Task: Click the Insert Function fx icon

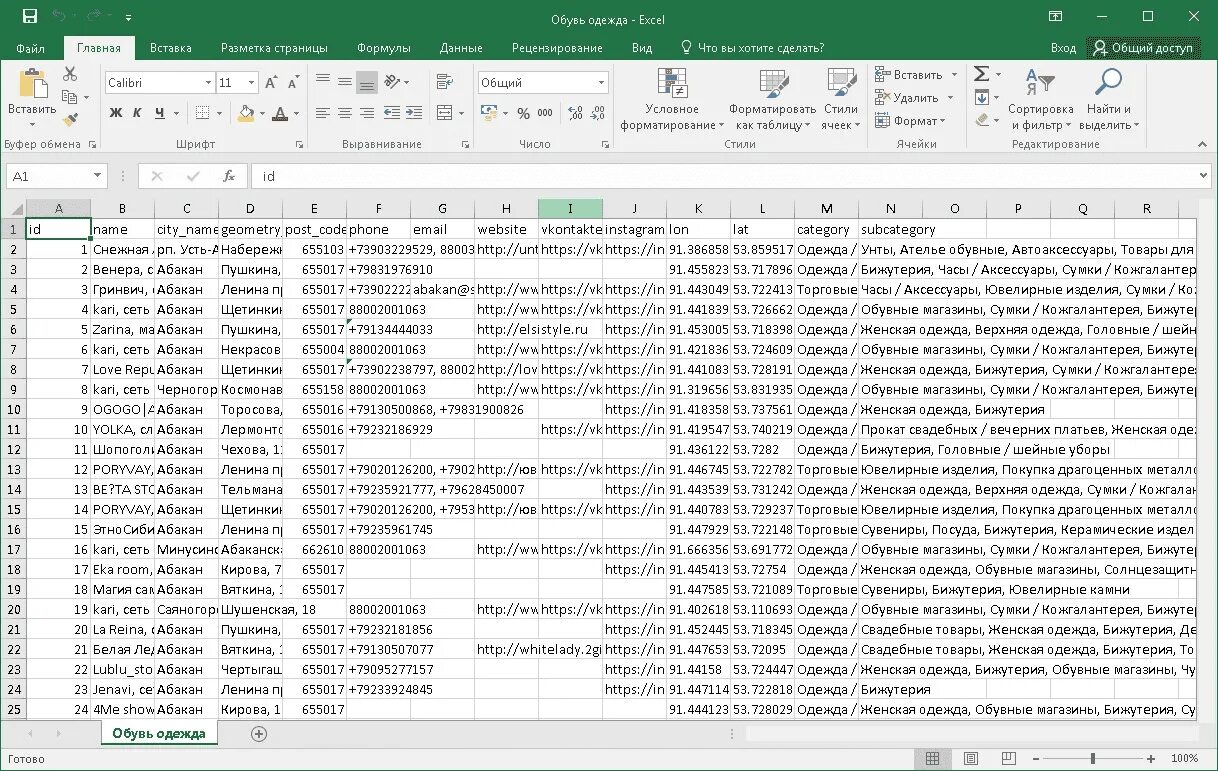Action: pyautogui.click(x=228, y=176)
